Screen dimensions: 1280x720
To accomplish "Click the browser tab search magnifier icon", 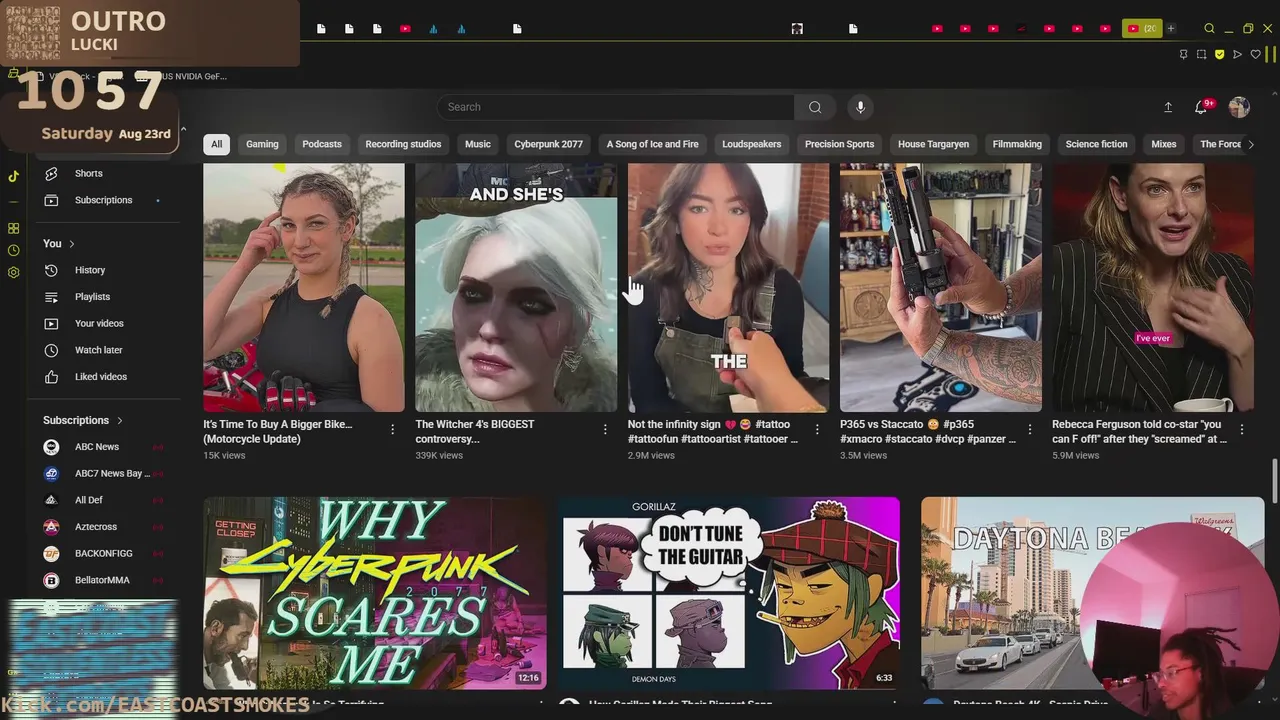I will (x=1209, y=29).
